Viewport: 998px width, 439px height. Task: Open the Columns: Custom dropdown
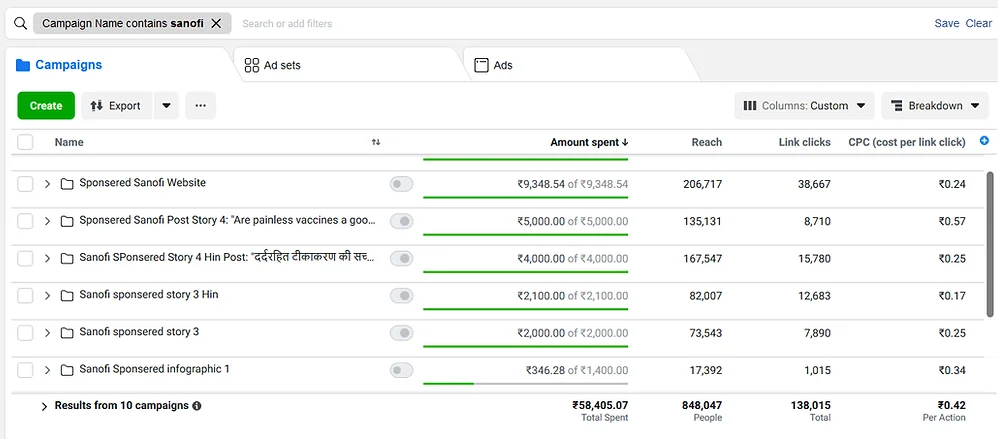pos(804,106)
